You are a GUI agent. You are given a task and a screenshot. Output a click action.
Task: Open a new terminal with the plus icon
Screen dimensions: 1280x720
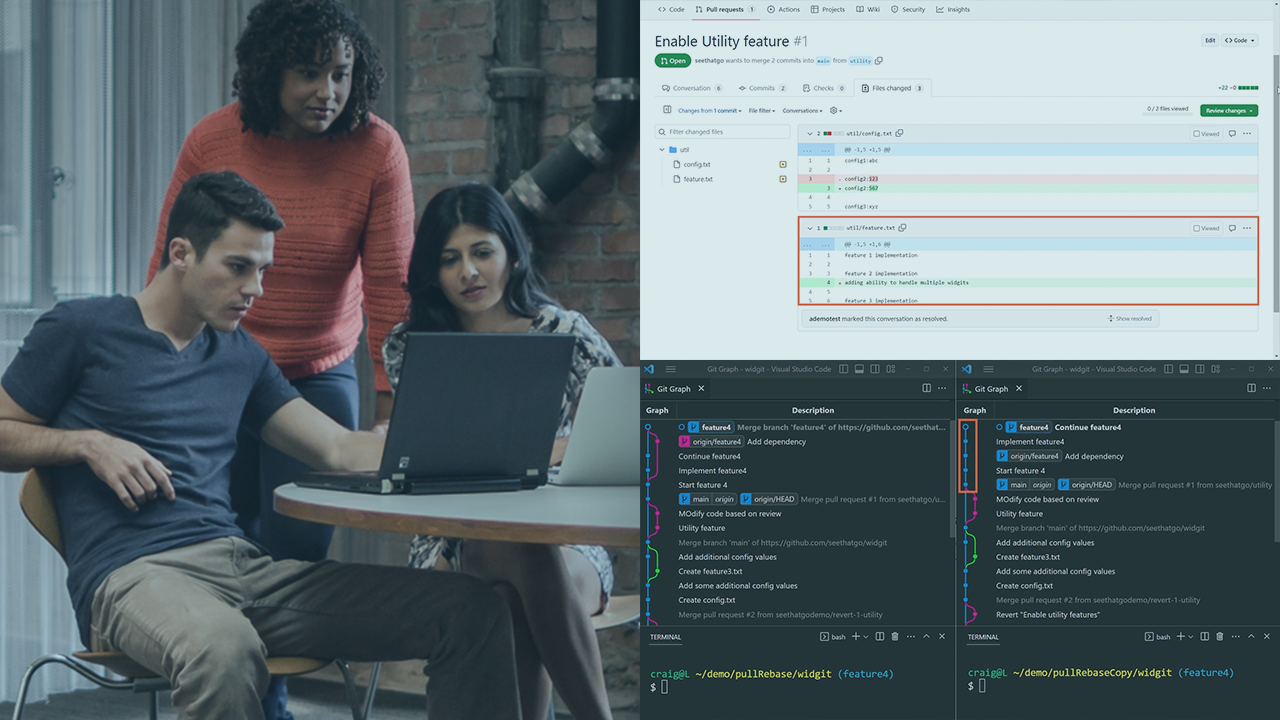pos(1181,636)
